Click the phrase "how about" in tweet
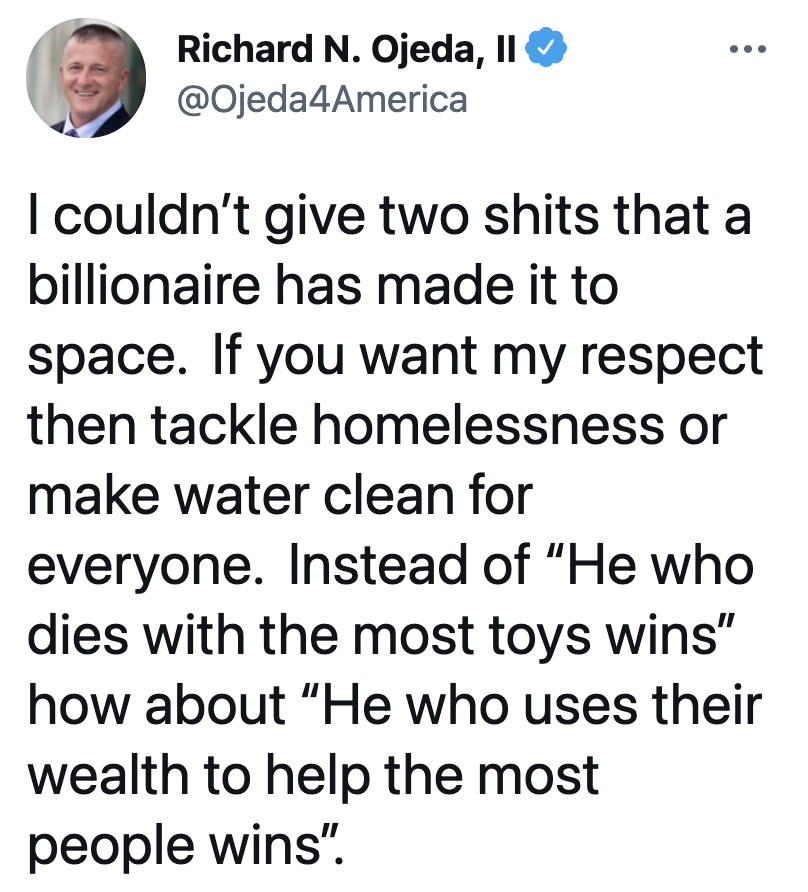808x892 pixels. tap(156, 705)
